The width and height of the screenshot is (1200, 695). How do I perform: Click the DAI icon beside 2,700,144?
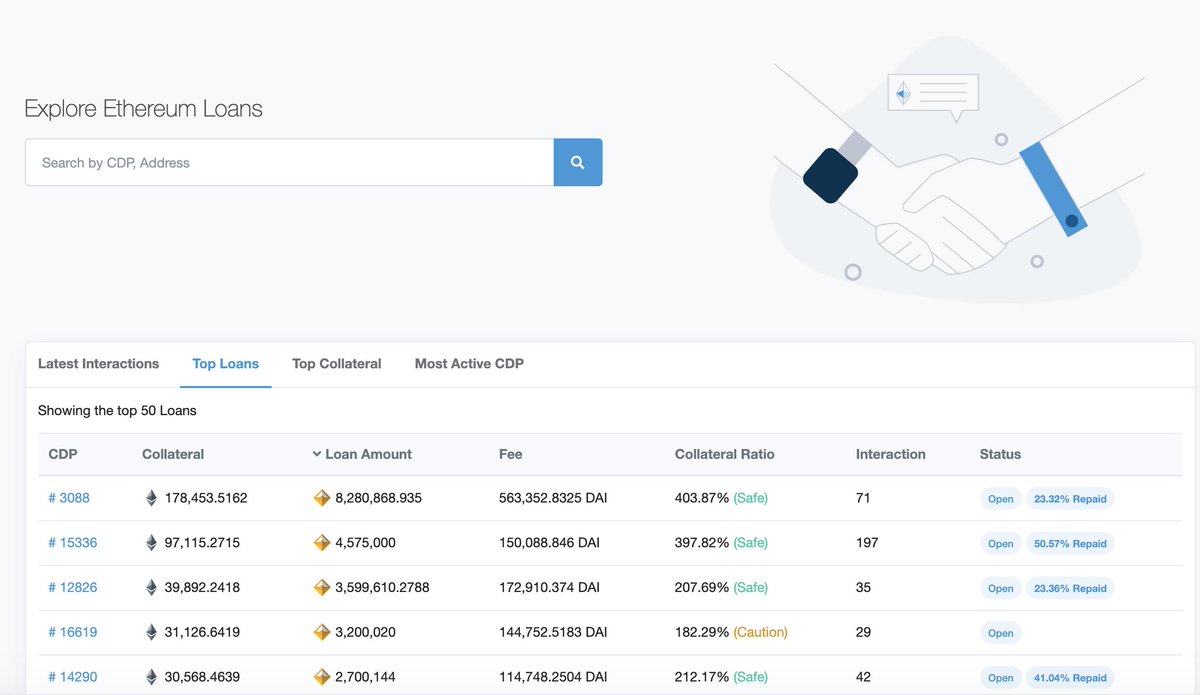(x=322, y=677)
